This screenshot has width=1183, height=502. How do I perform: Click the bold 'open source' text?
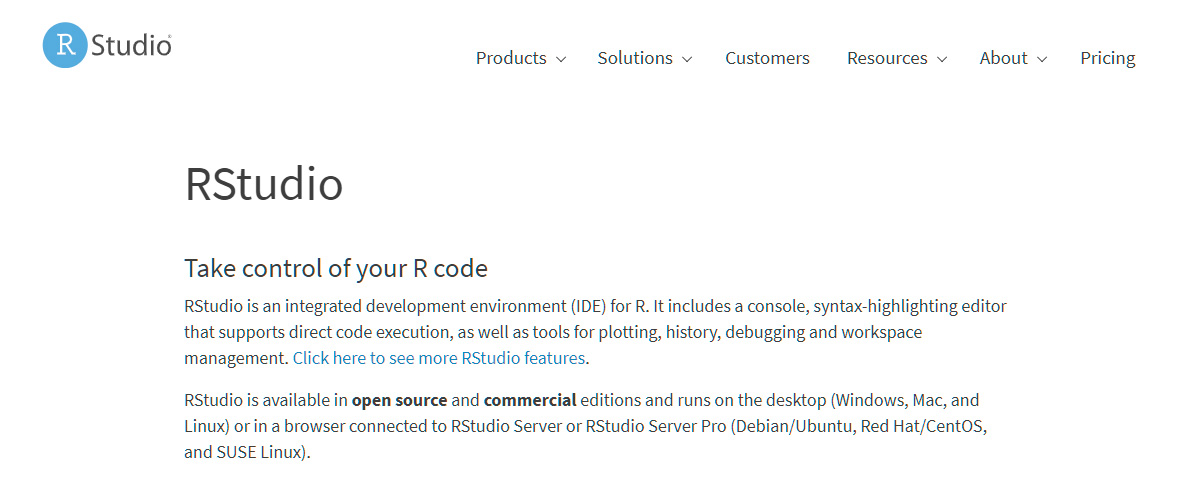coord(399,400)
